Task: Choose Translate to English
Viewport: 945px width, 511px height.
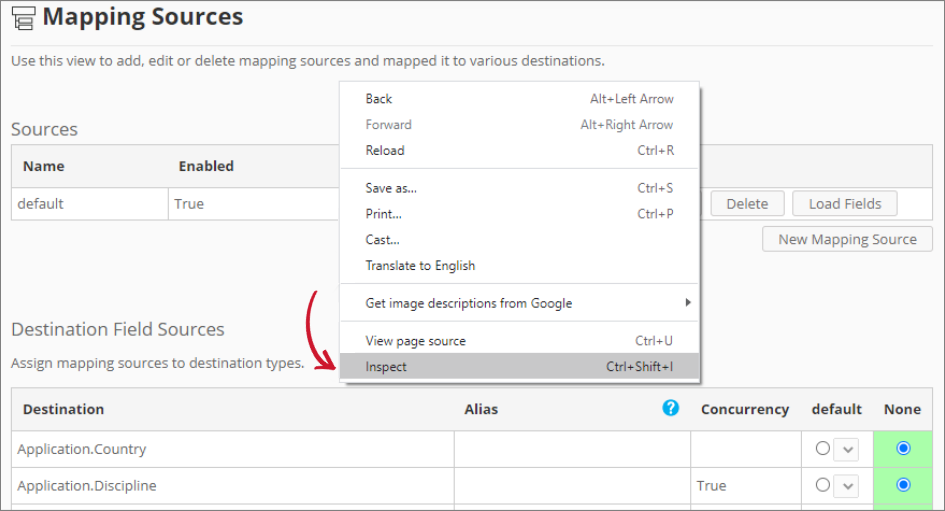Action: tap(519, 266)
